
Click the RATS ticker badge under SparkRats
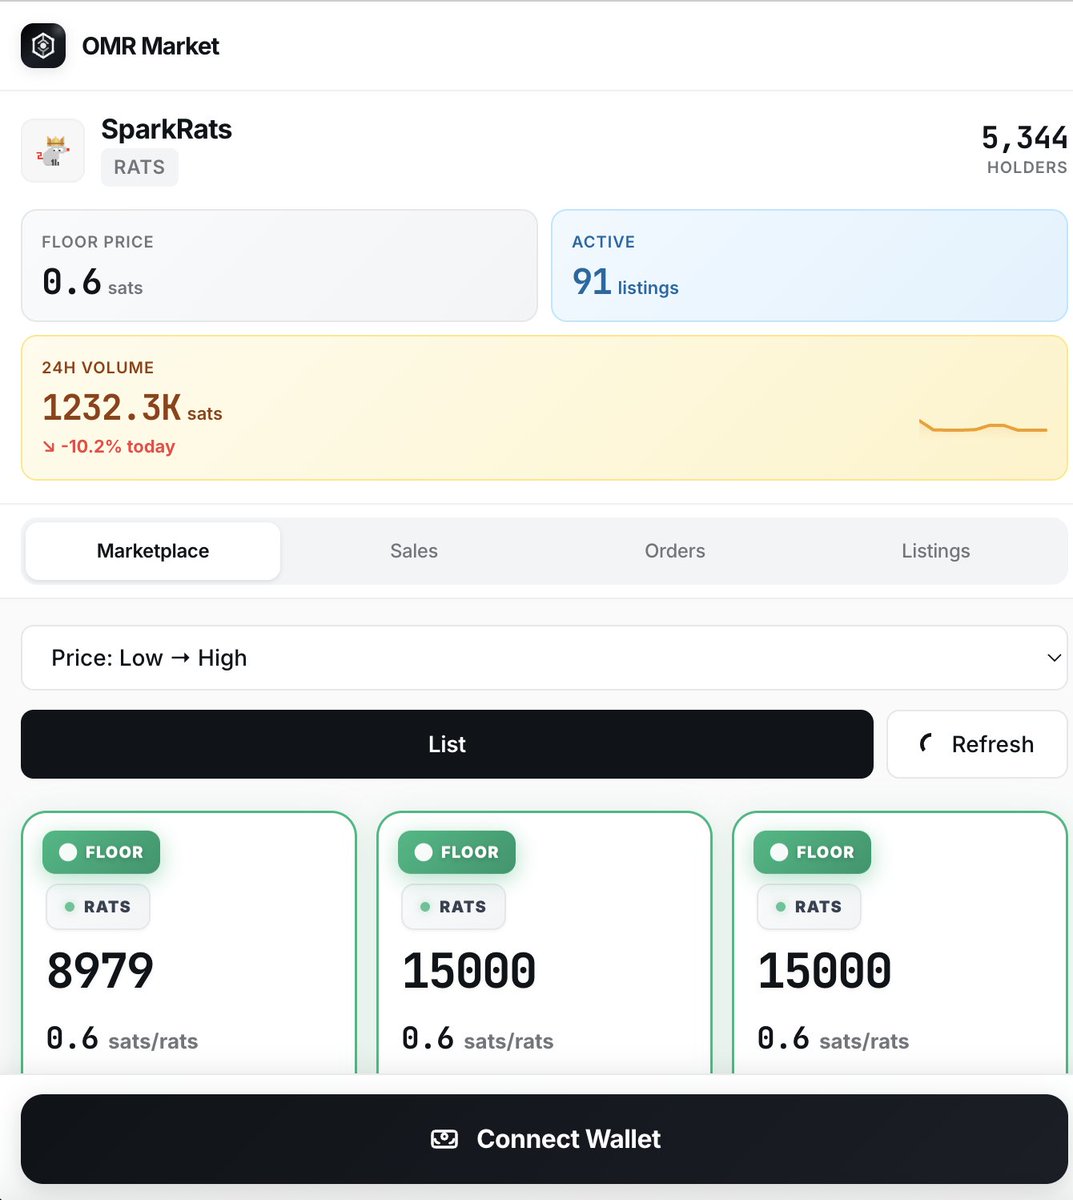click(139, 167)
